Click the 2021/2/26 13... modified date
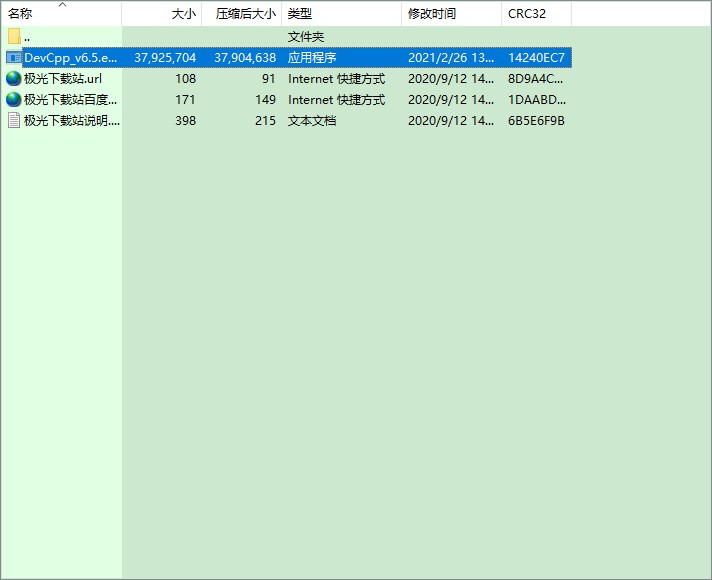The height and width of the screenshot is (580, 712). pyautogui.click(x=451, y=58)
